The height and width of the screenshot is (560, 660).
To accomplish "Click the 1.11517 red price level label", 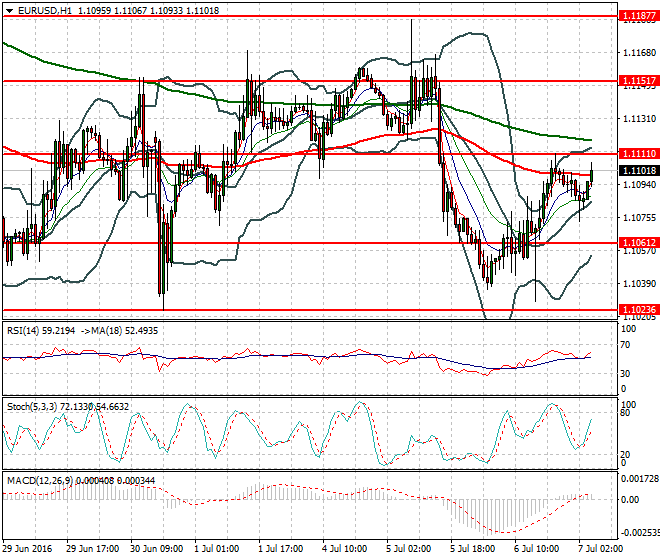I will [x=639, y=81].
